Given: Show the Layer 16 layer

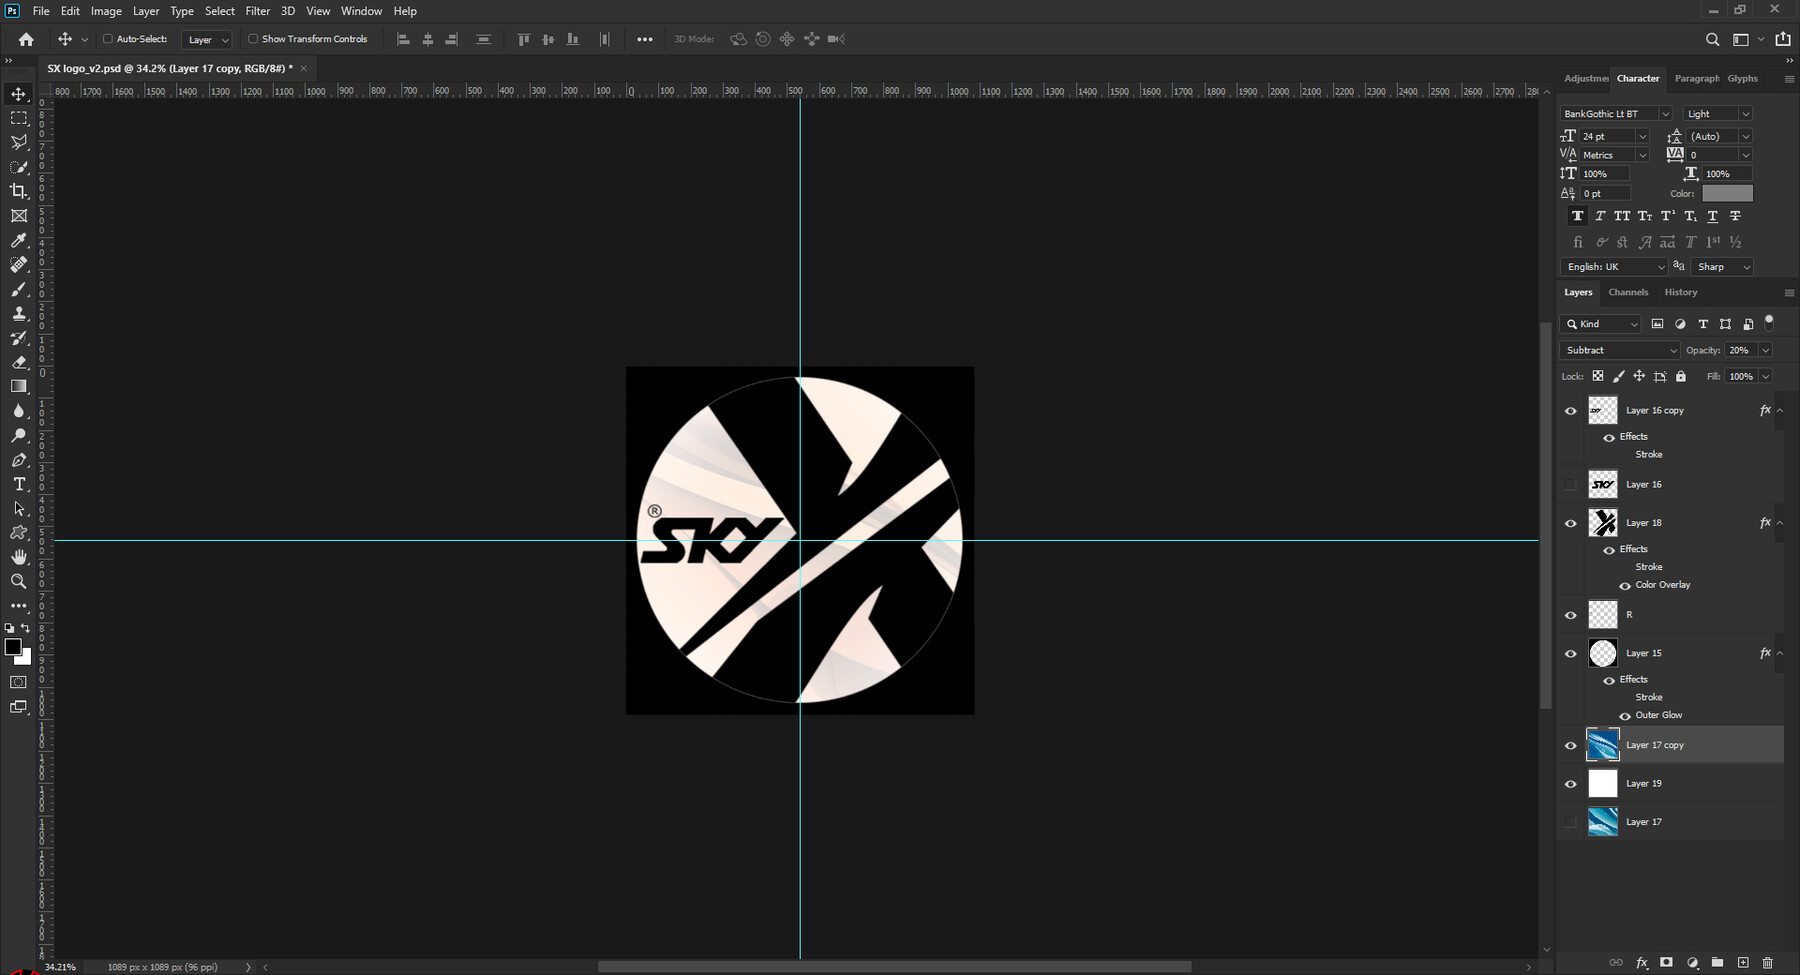Looking at the screenshot, I should click(x=1570, y=484).
